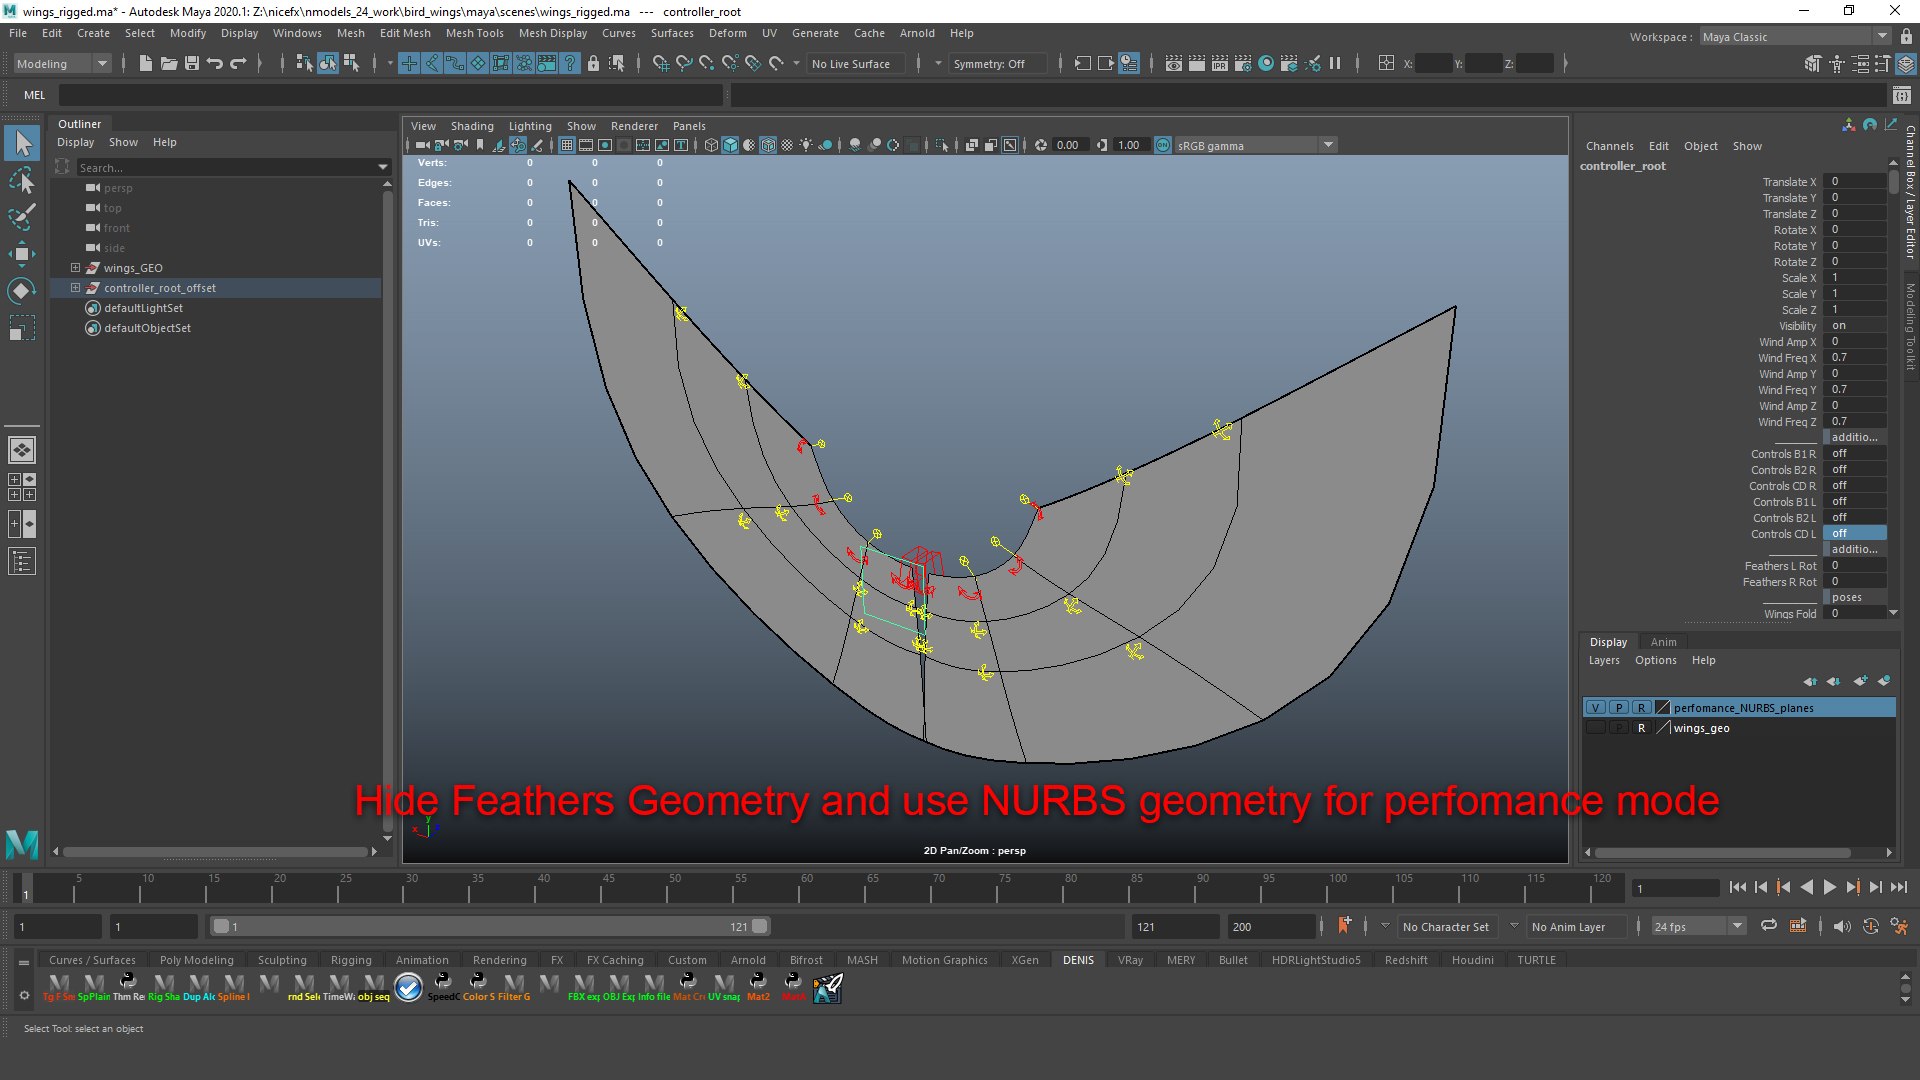Open the Modeling menu set dropdown
The image size is (1920, 1080).
pyautogui.click(x=62, y=63)
